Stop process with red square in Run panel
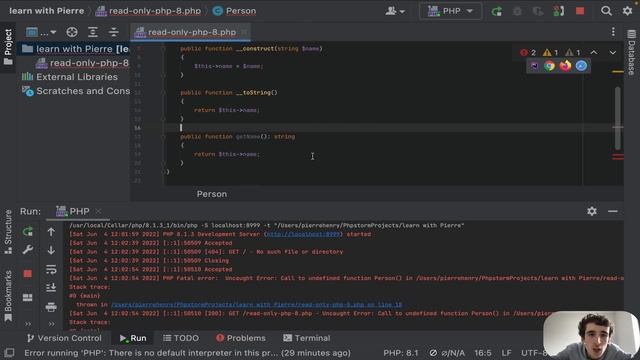Screen dimensions: 640x360 [x=28, y=273]
